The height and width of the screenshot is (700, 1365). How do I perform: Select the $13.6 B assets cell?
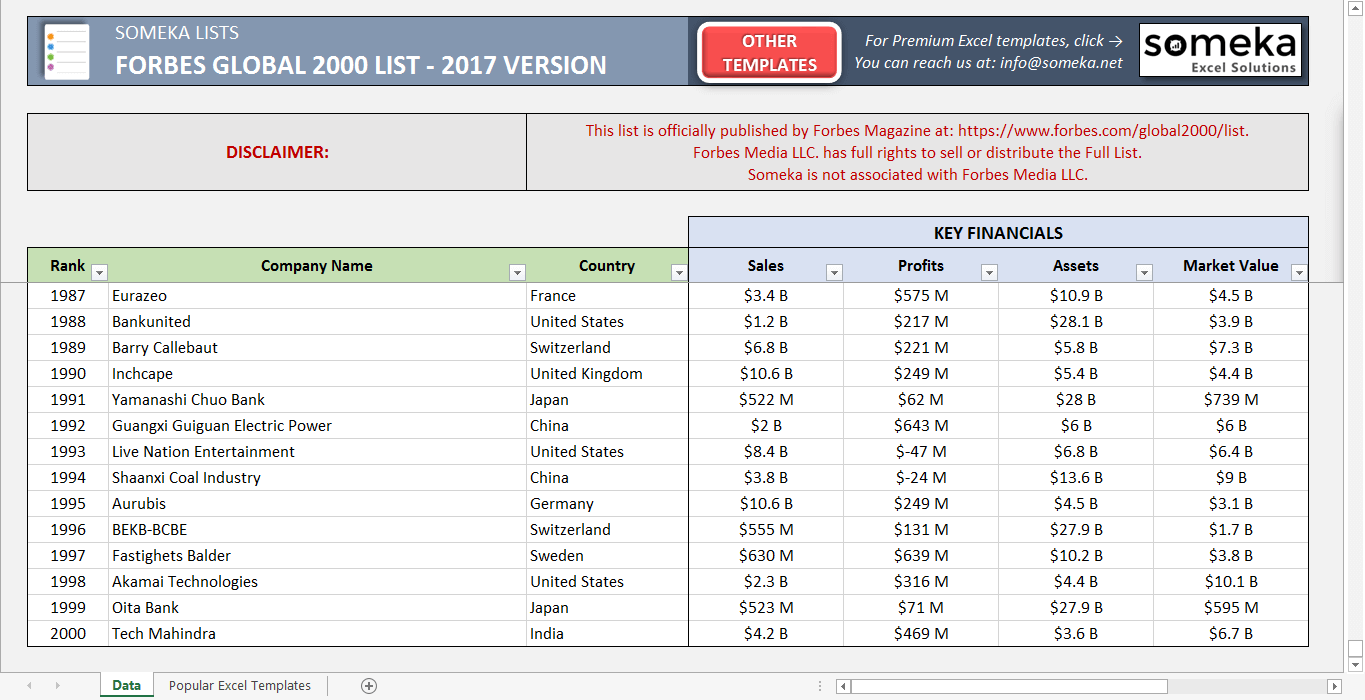(1076, 478)
